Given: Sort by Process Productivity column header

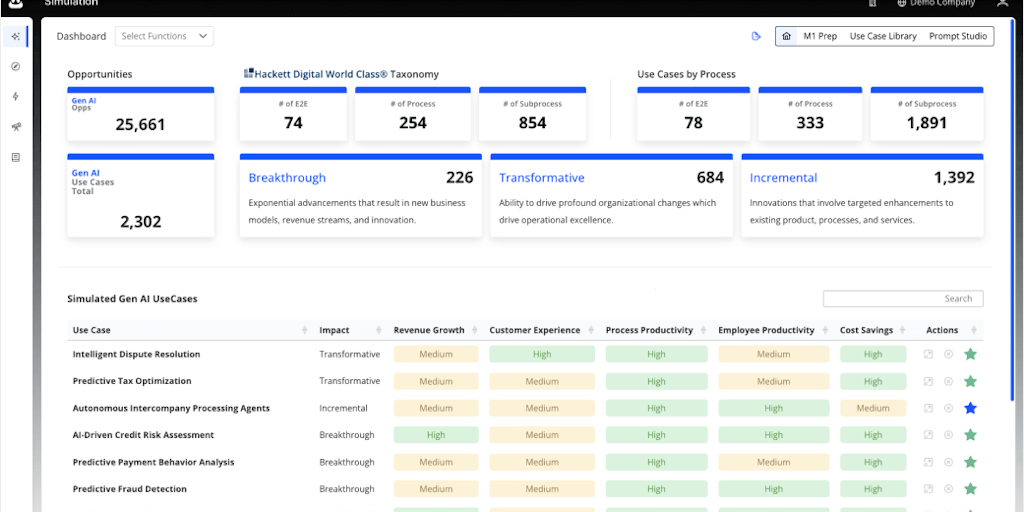Looking at the screenshot, I should click(x=656, y=330).
